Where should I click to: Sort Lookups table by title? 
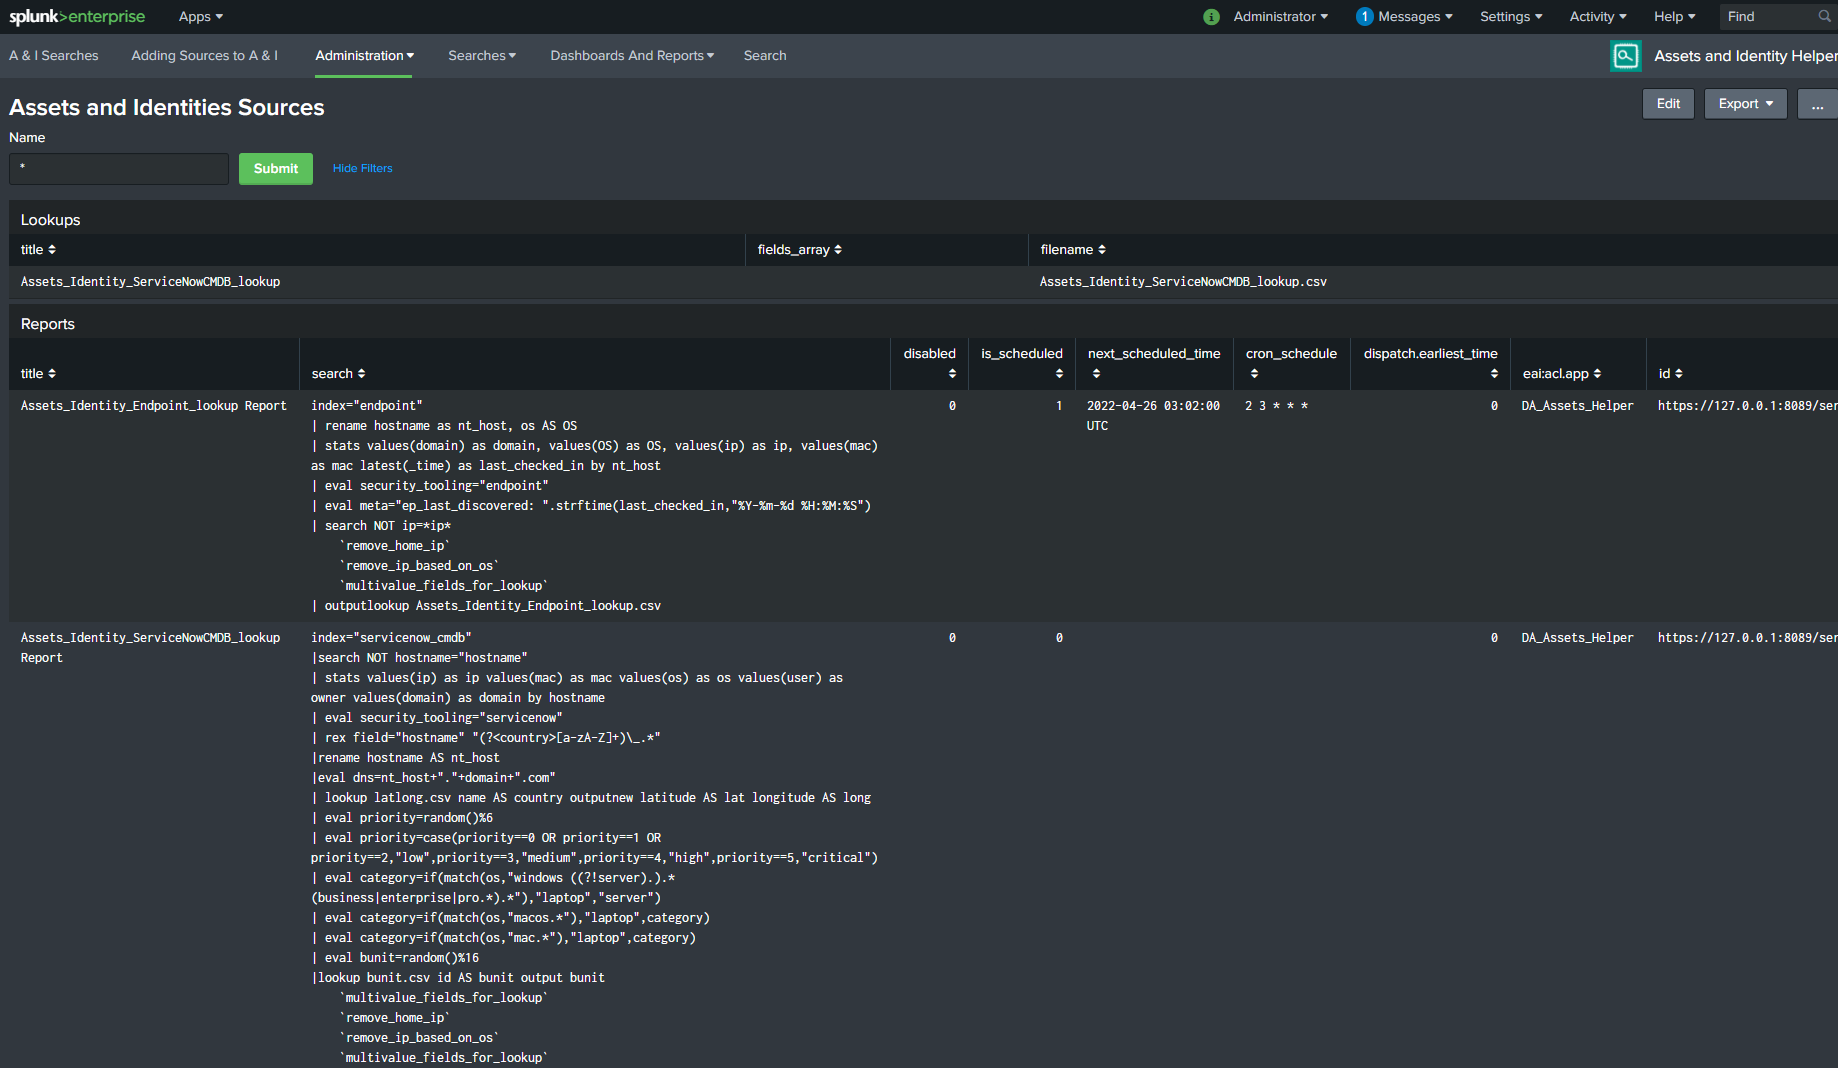point(38,250)
